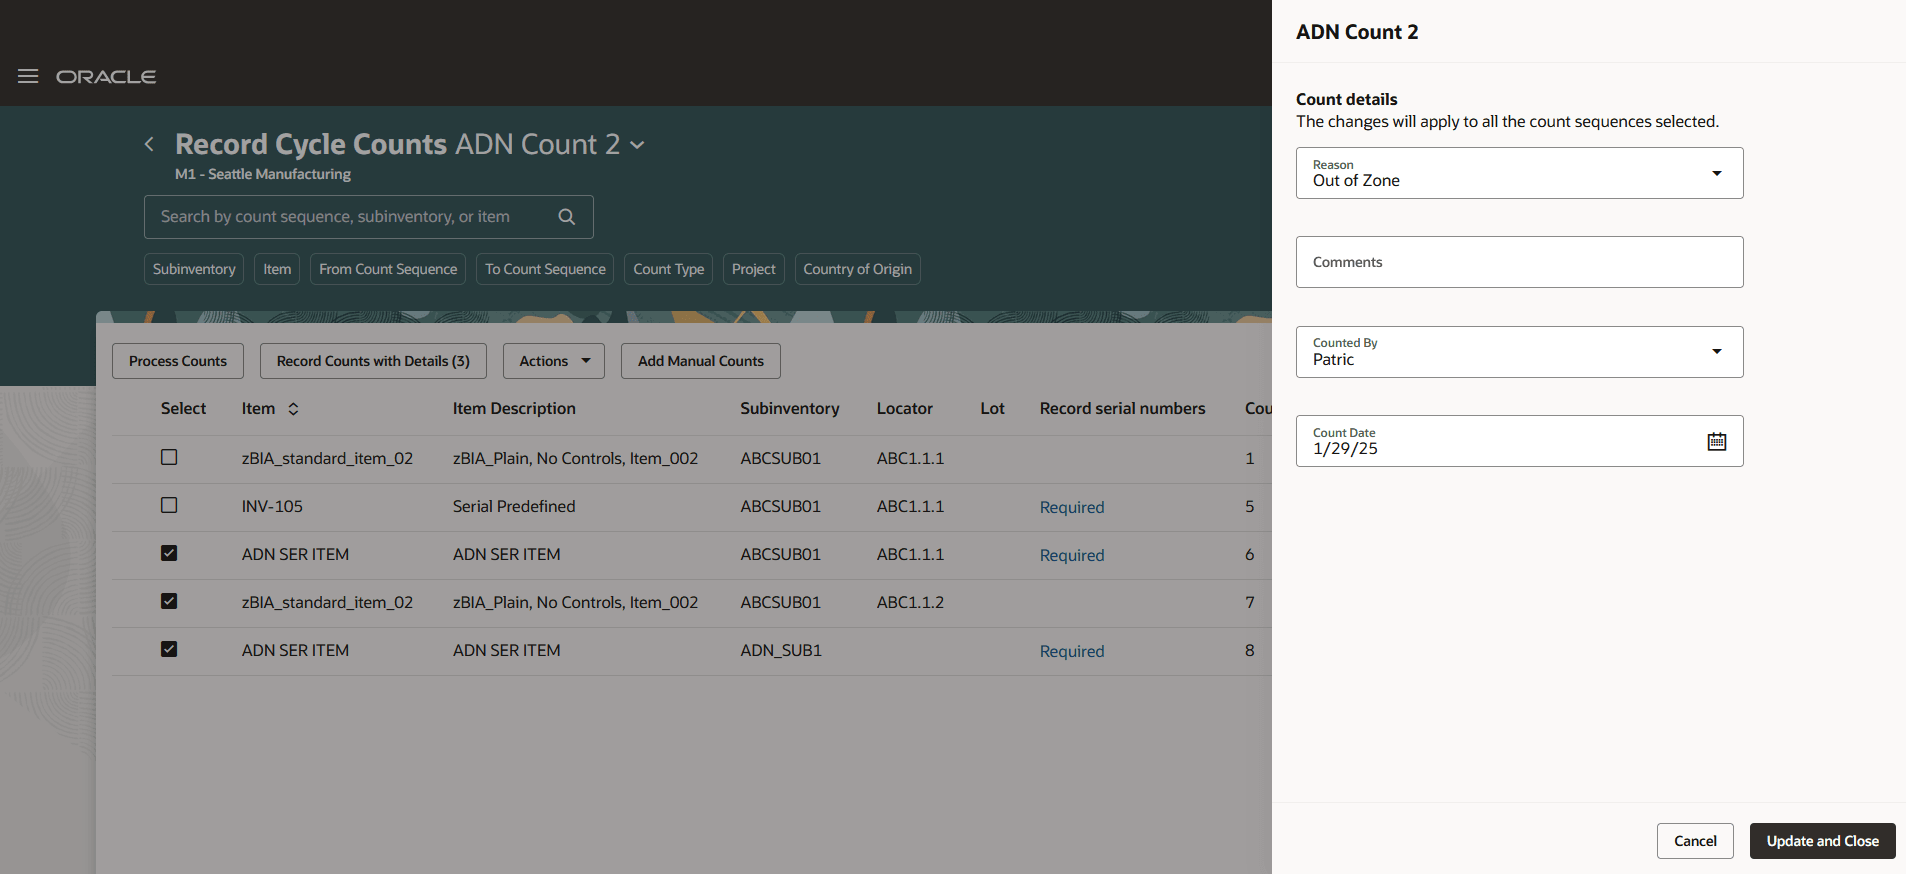Click into the Comments field

[1518, 262]
